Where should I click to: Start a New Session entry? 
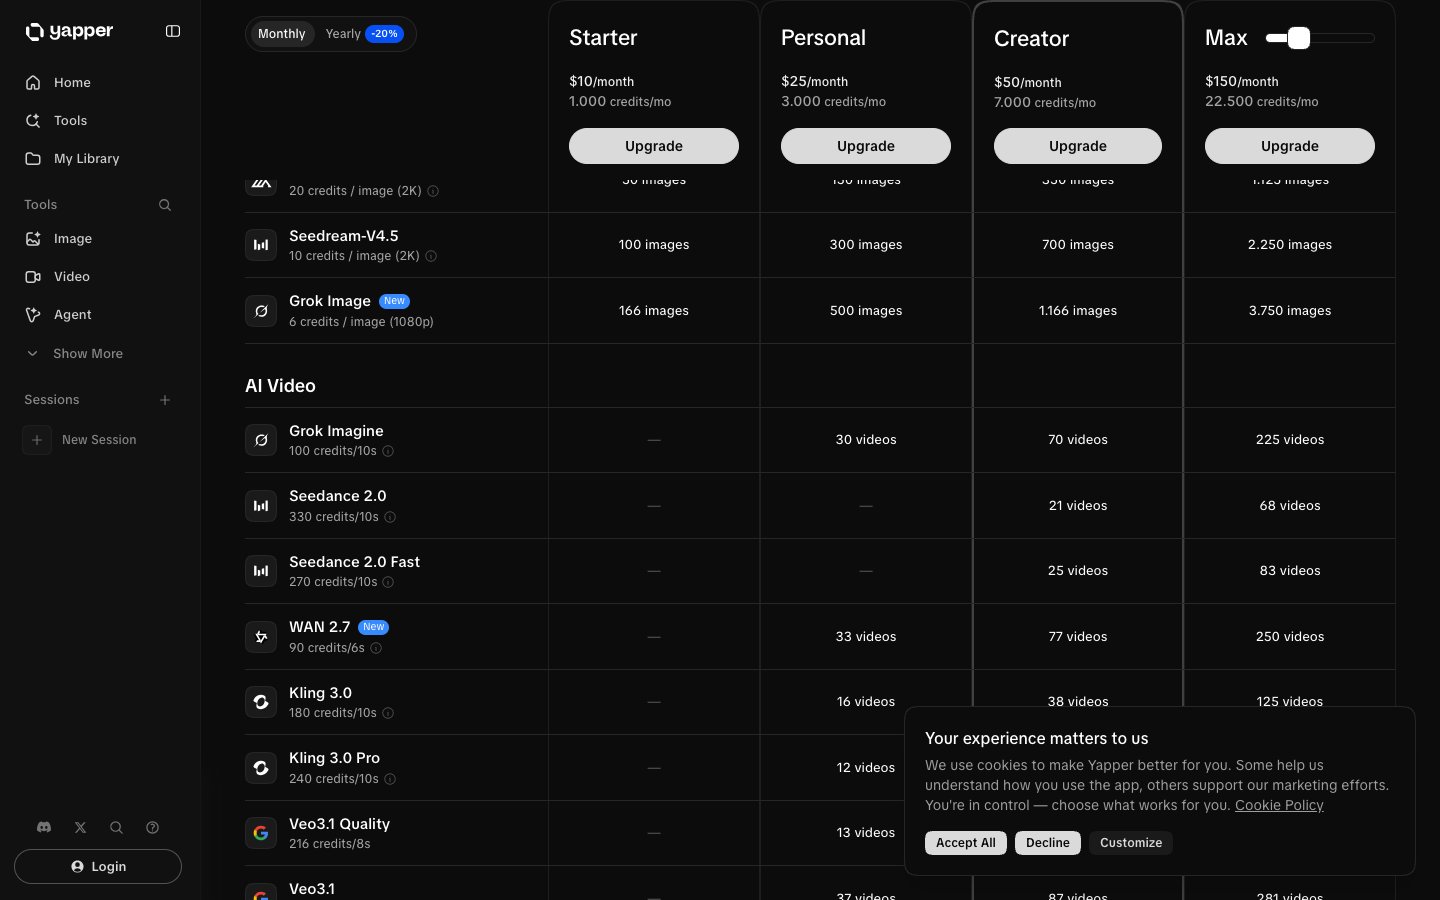pyautogui.click(x=98, y=440)
